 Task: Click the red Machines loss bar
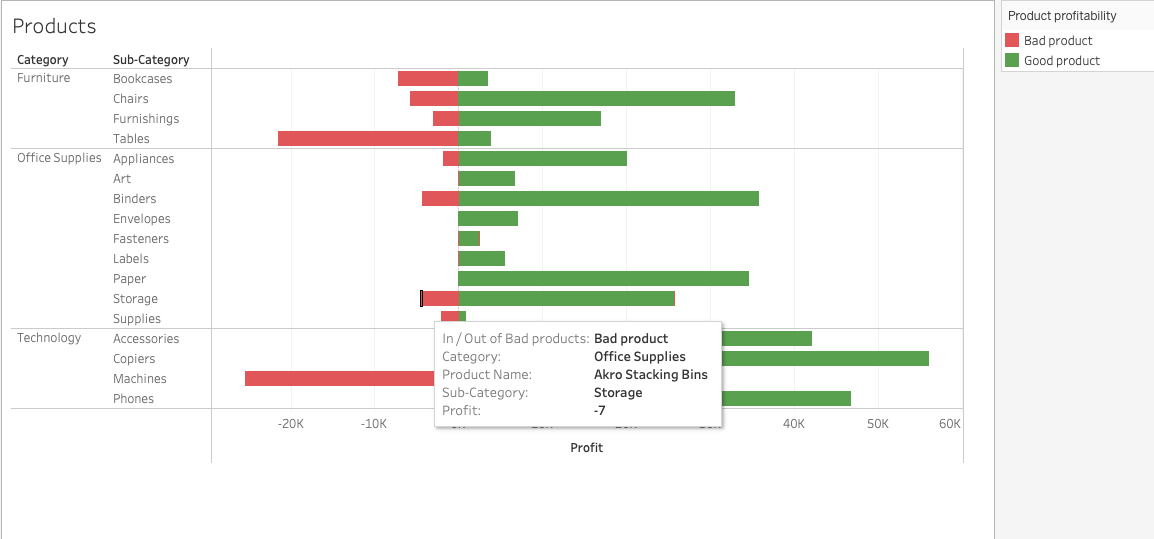coord(339,379)
